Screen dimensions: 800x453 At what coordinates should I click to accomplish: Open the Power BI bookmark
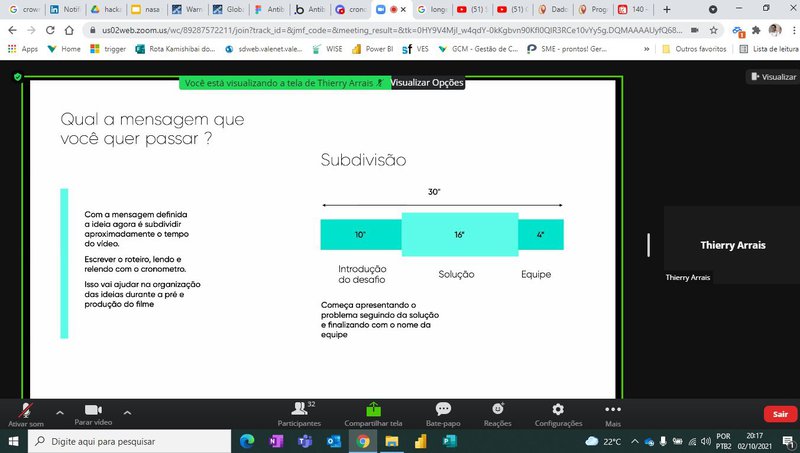pyautogui.click(x=373, y=49)
